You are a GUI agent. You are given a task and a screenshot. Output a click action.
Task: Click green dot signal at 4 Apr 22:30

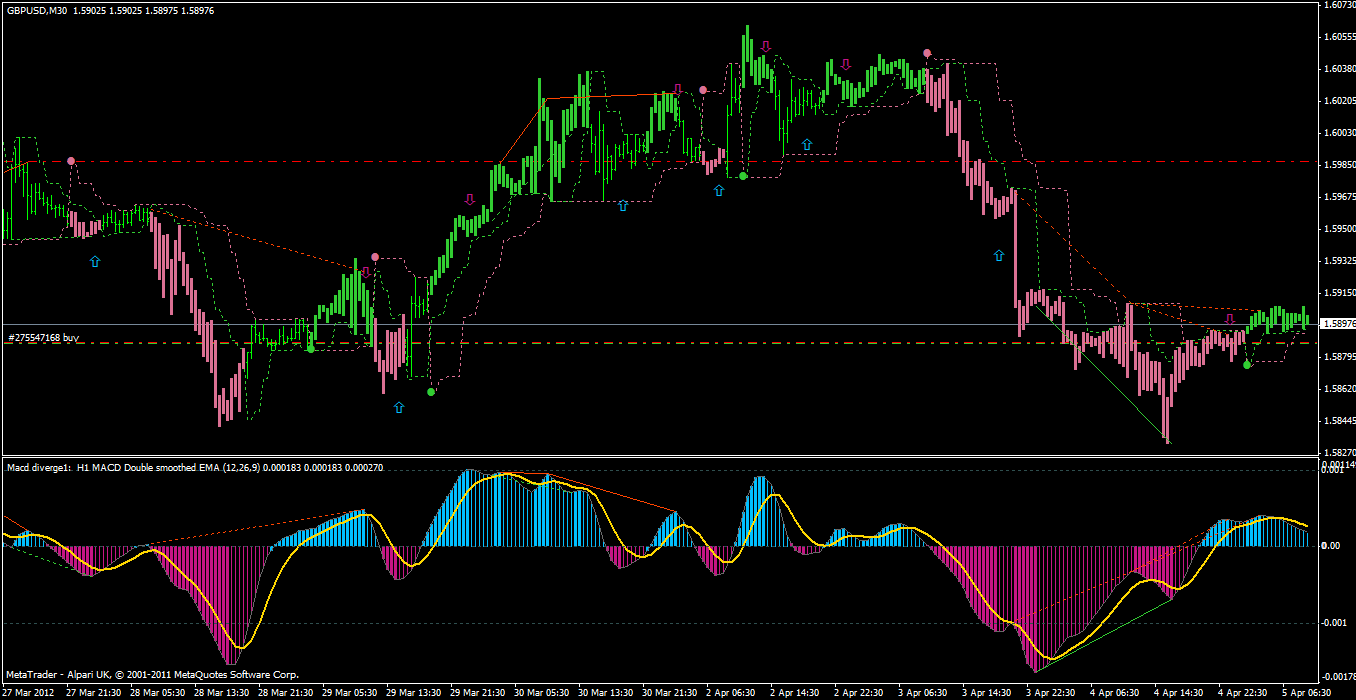1247,365
